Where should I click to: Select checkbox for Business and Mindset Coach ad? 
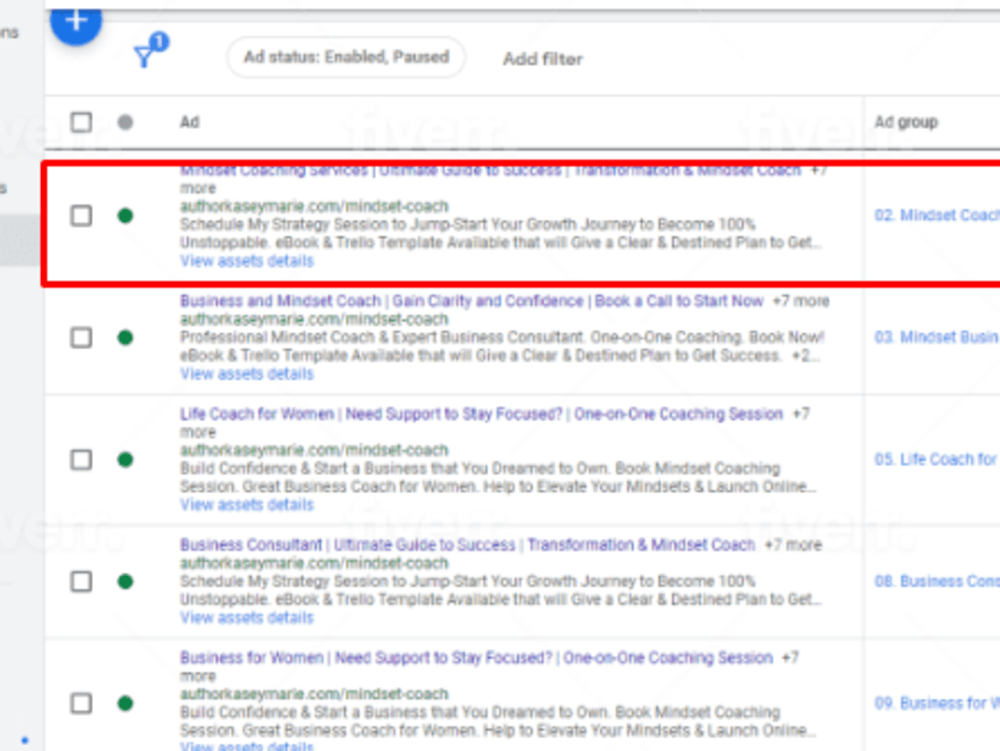point(81,337)
